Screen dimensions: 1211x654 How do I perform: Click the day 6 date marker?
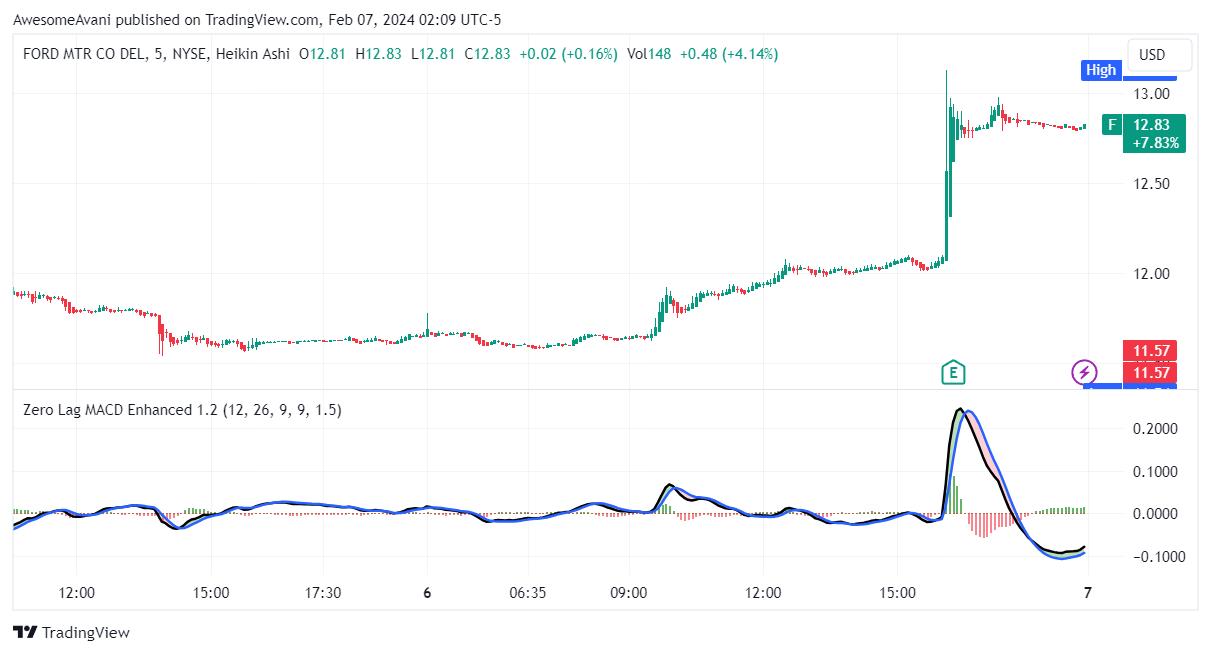427,593
